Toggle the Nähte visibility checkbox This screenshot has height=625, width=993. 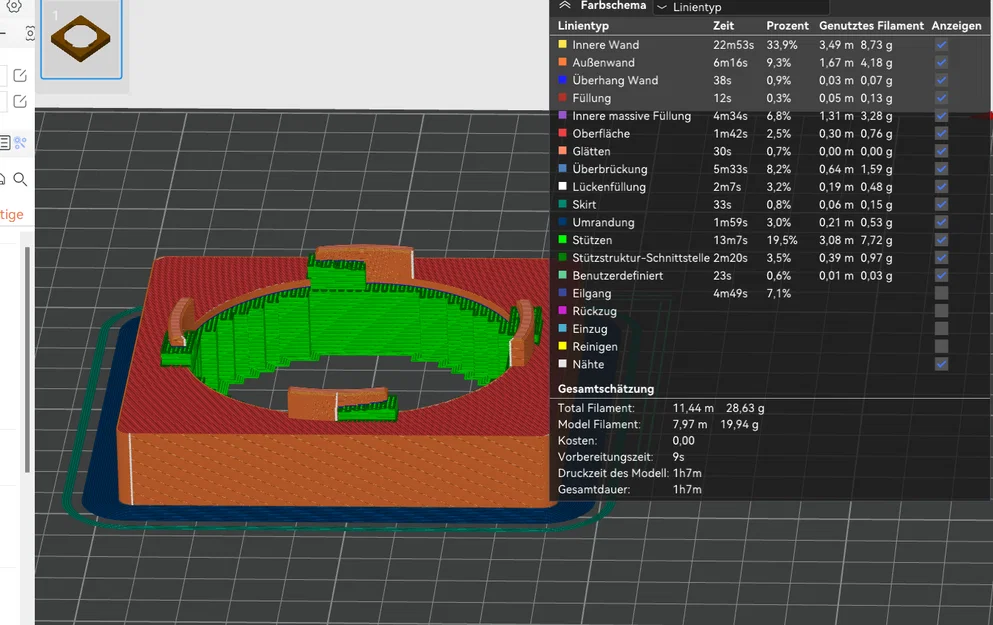[x=941, y=364]
